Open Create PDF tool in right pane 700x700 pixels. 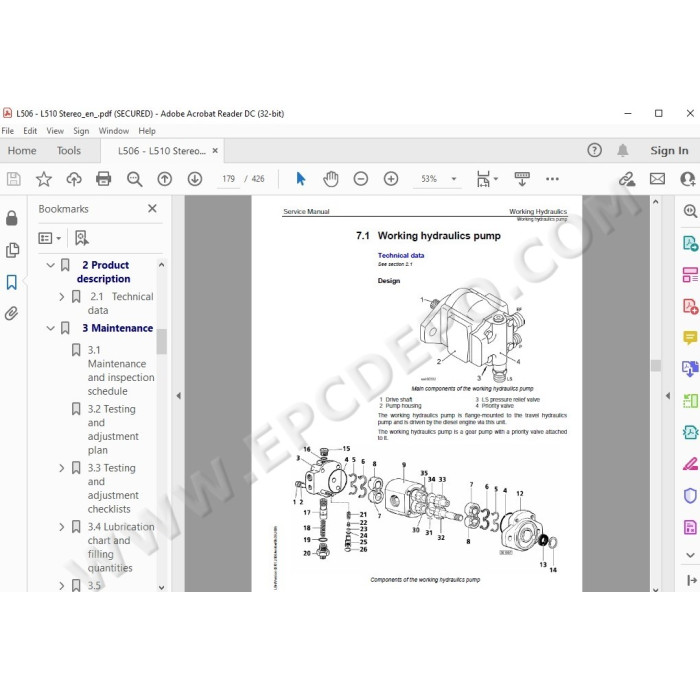click(690, 307)
